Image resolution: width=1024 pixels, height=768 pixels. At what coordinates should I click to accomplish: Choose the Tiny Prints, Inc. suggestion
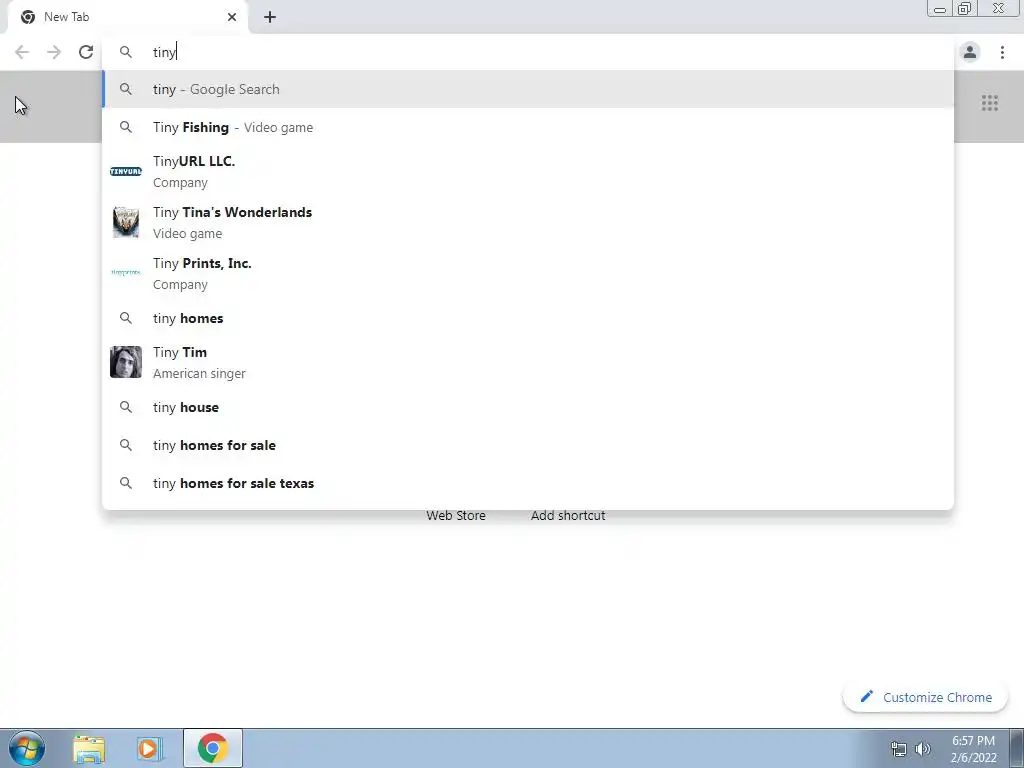click(528, 273)
